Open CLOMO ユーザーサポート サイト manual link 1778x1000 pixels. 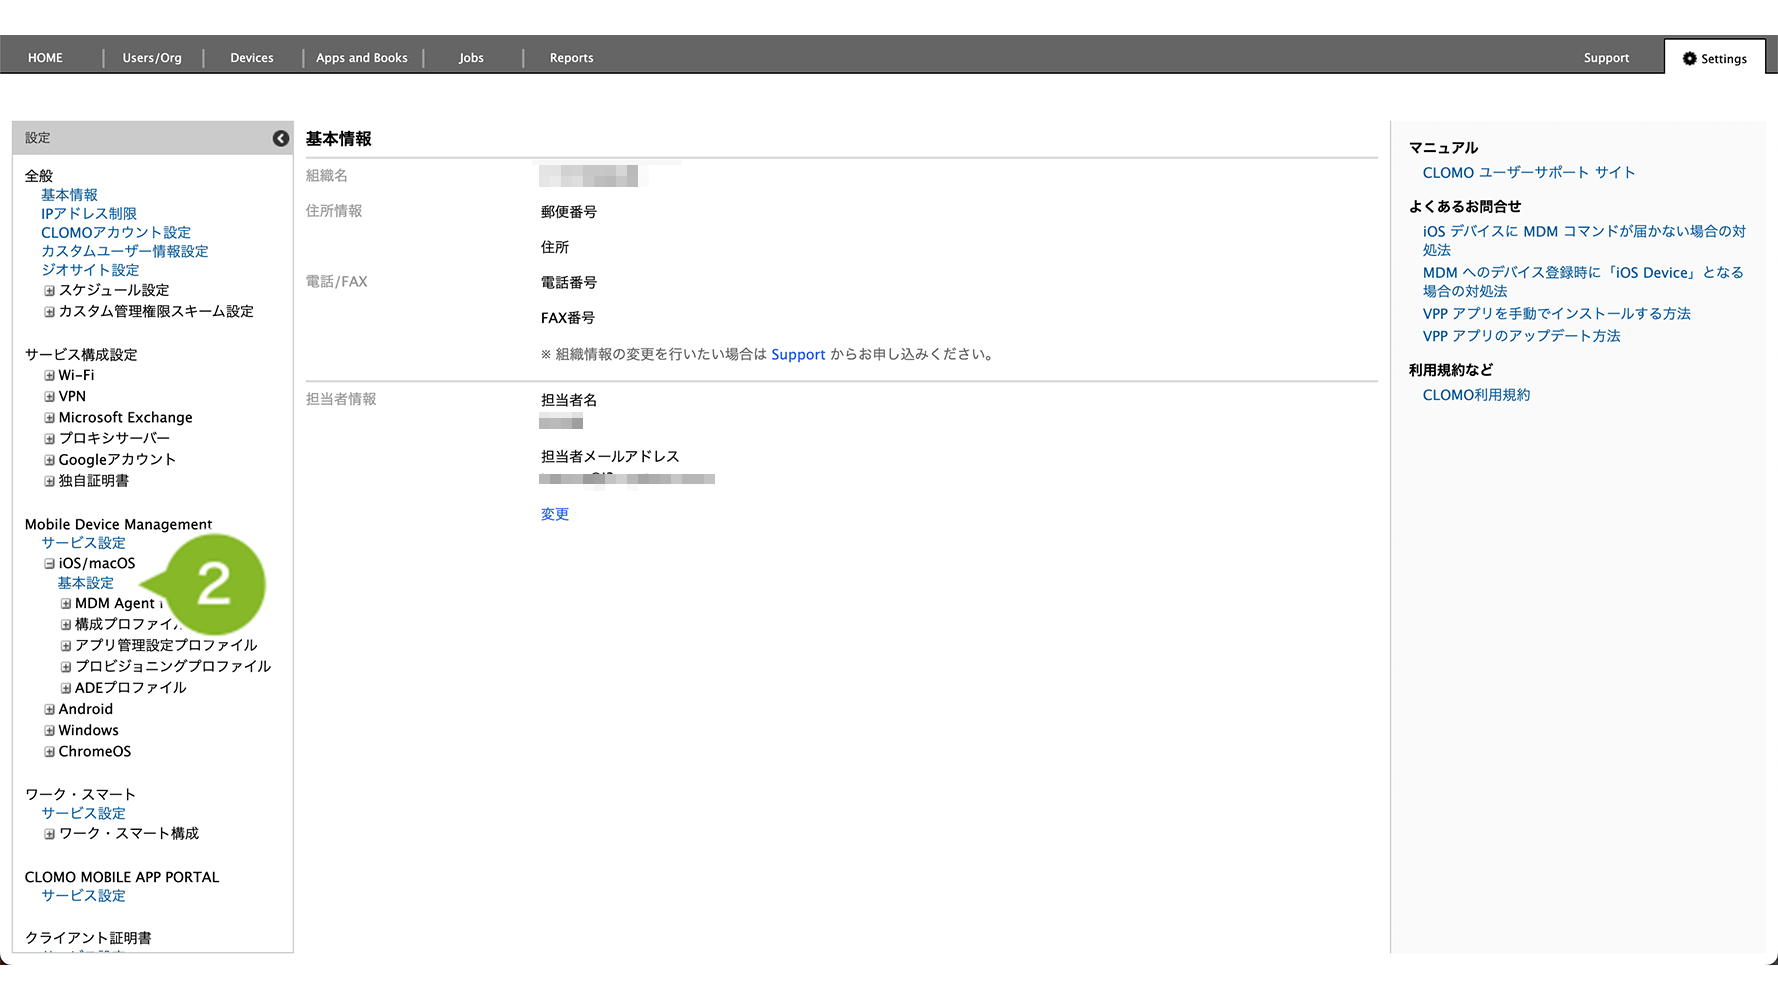tap(1528, 173)
